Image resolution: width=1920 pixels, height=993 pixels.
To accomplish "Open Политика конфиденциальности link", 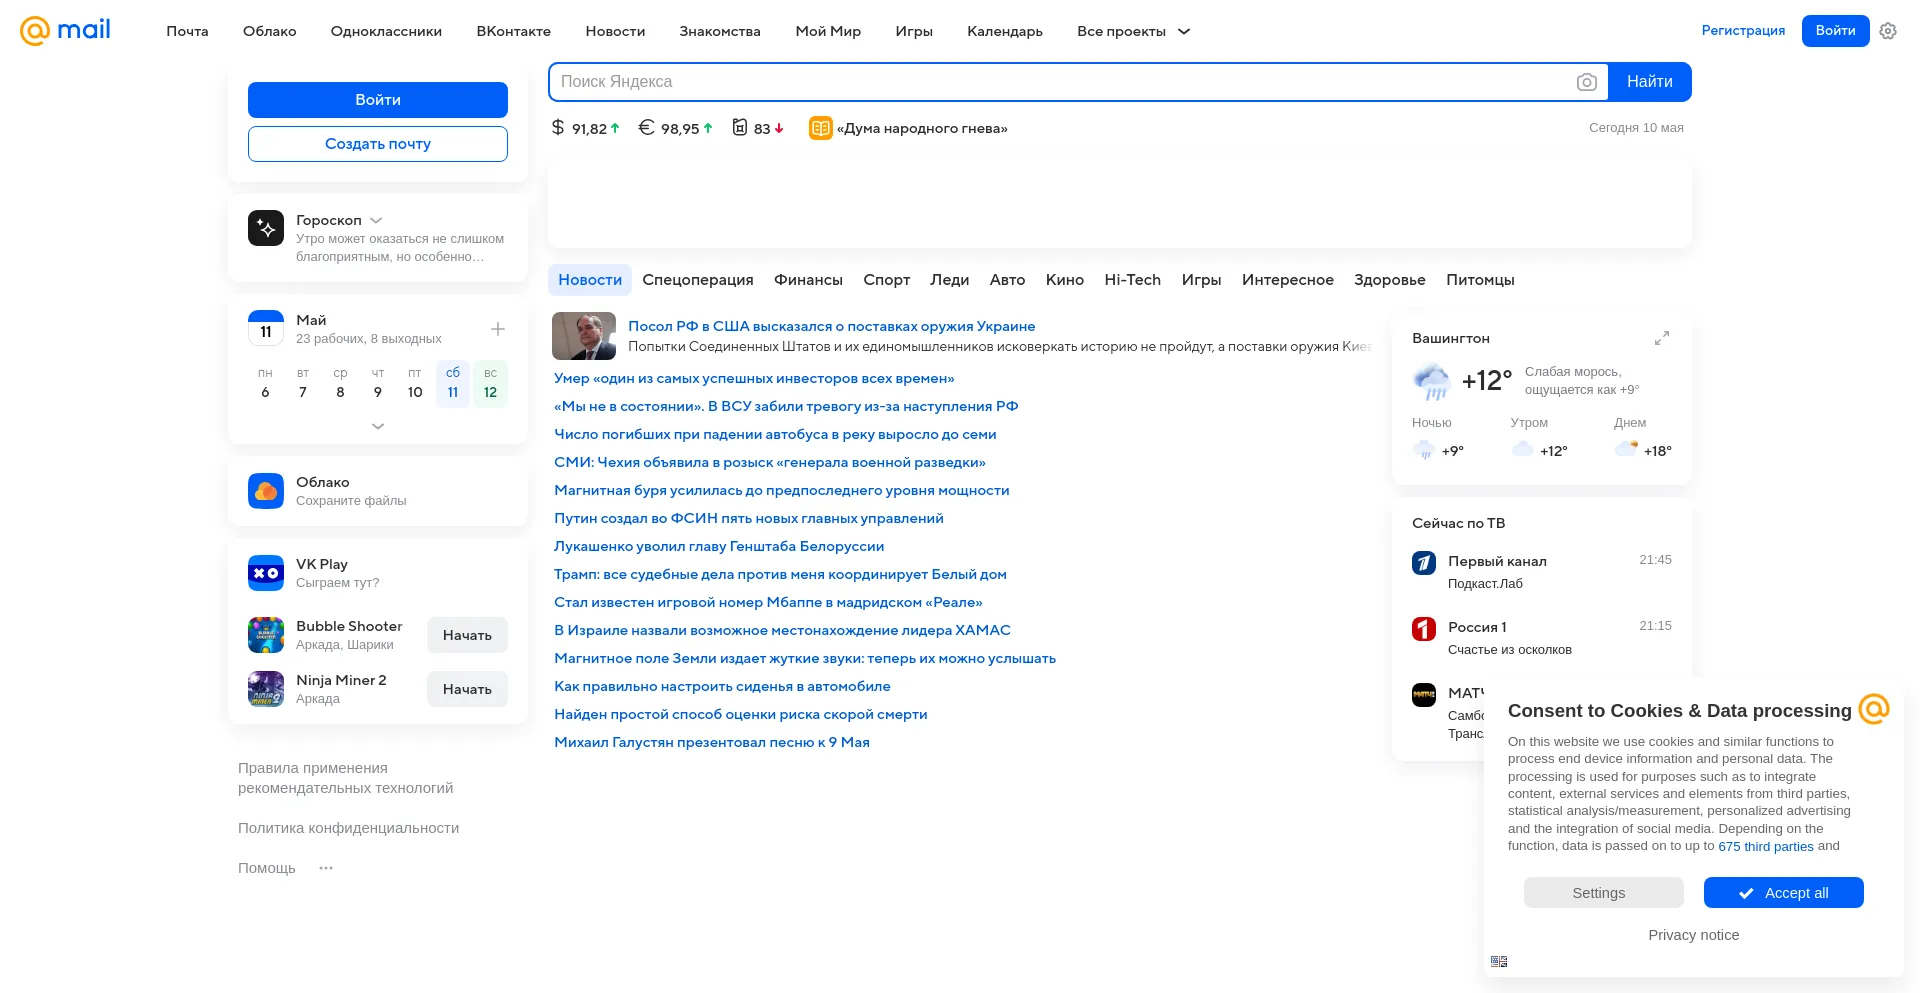I will click(349, 828).
